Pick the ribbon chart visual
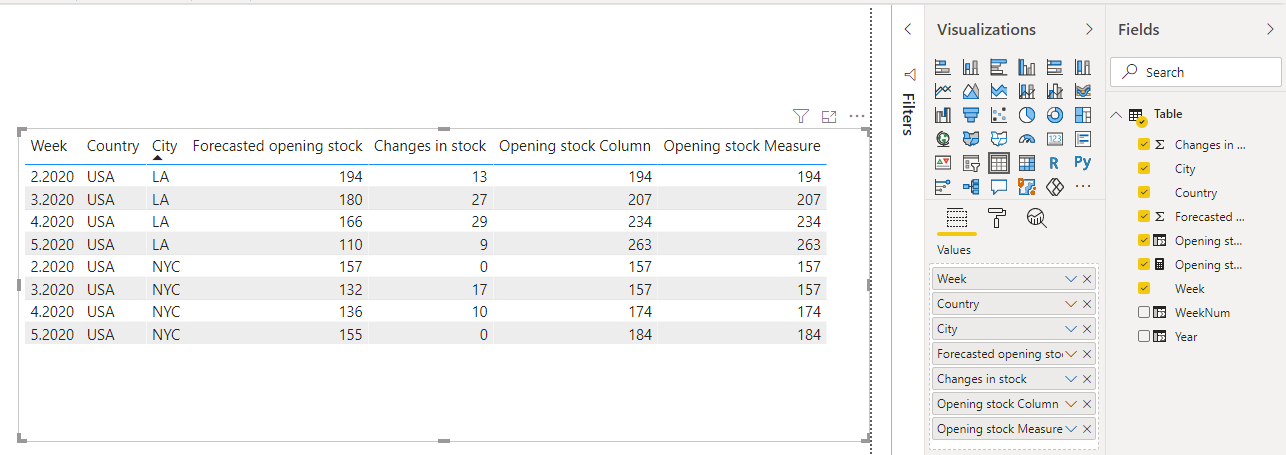The height and width of the screenshot is (455, 1286). [x=1082, y=91]
